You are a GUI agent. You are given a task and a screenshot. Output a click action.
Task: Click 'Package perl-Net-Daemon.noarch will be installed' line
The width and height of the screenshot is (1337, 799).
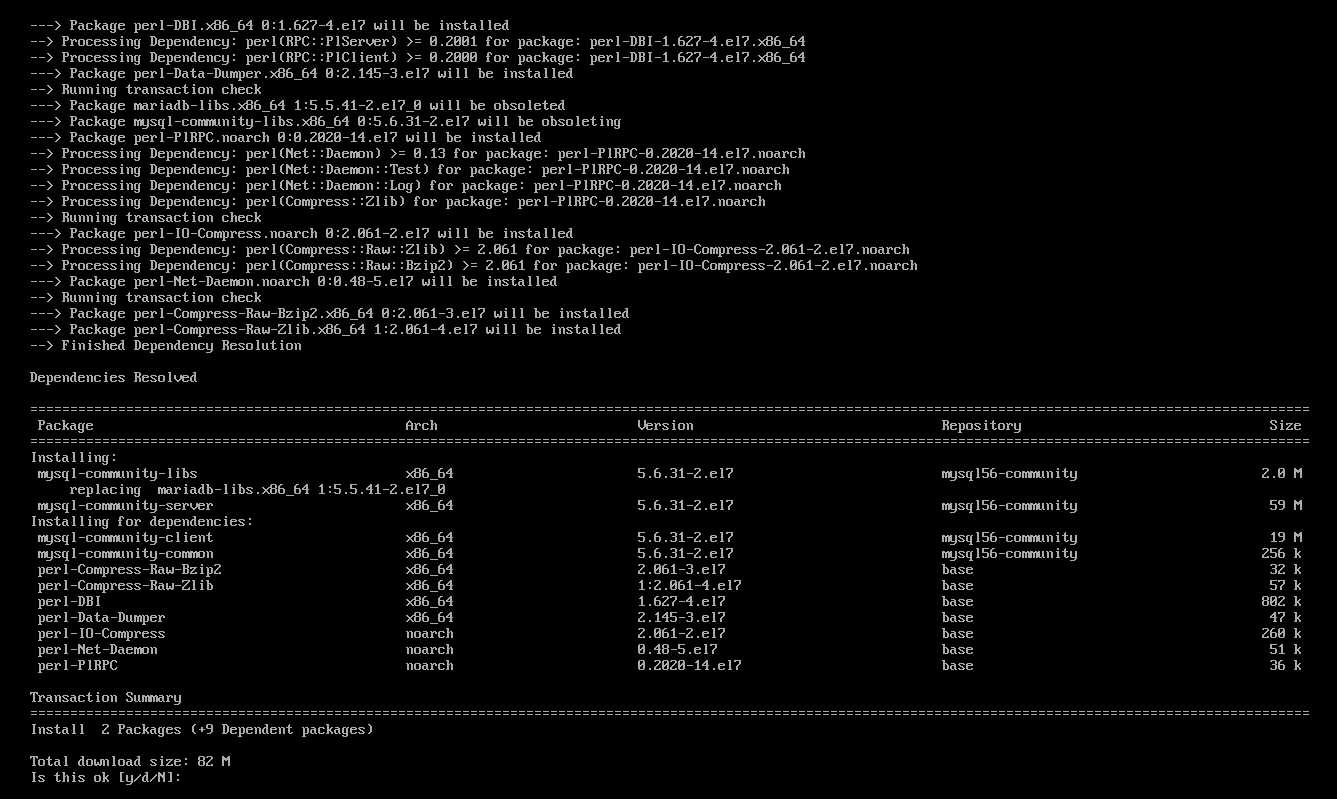point(294,281)
